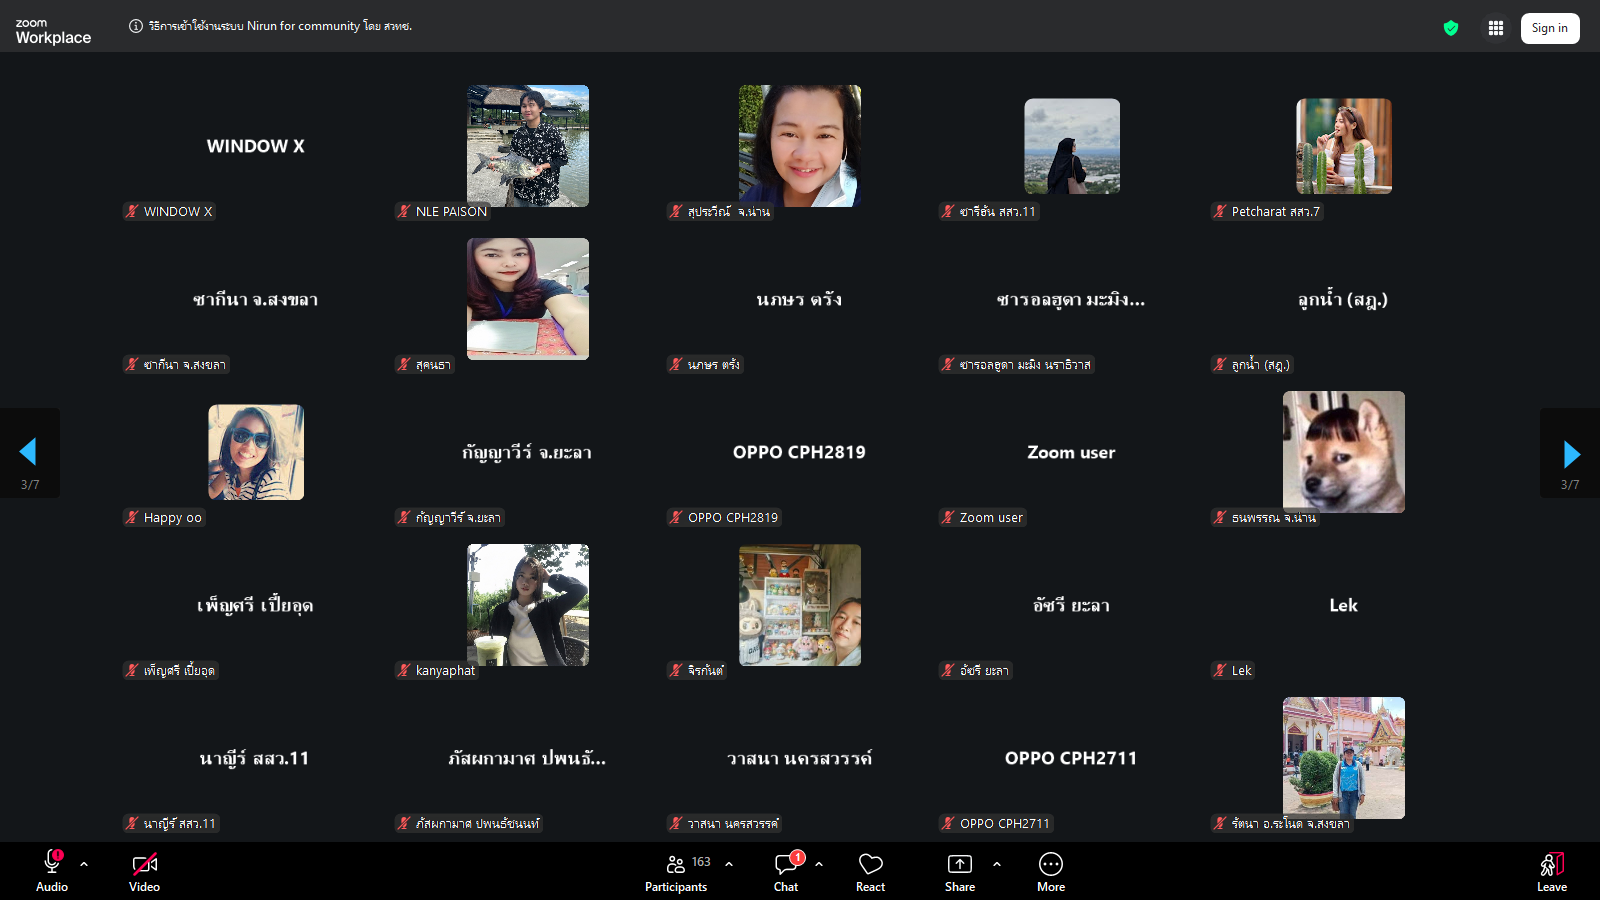Expand the Participants options chevron
This screenshot has height=900, width=1600.
coord(729,864)
